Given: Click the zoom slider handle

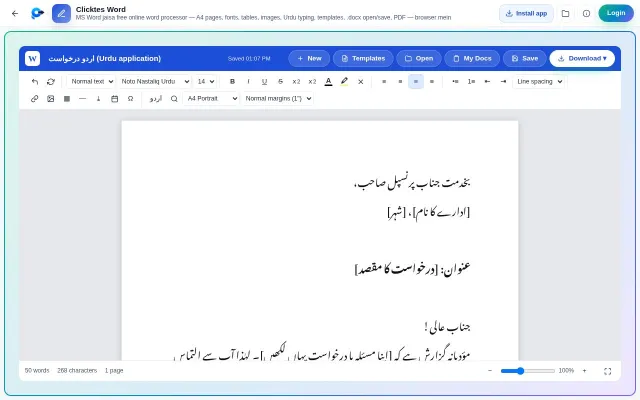Looking at the screenshot, I should [x=520, y=371].
